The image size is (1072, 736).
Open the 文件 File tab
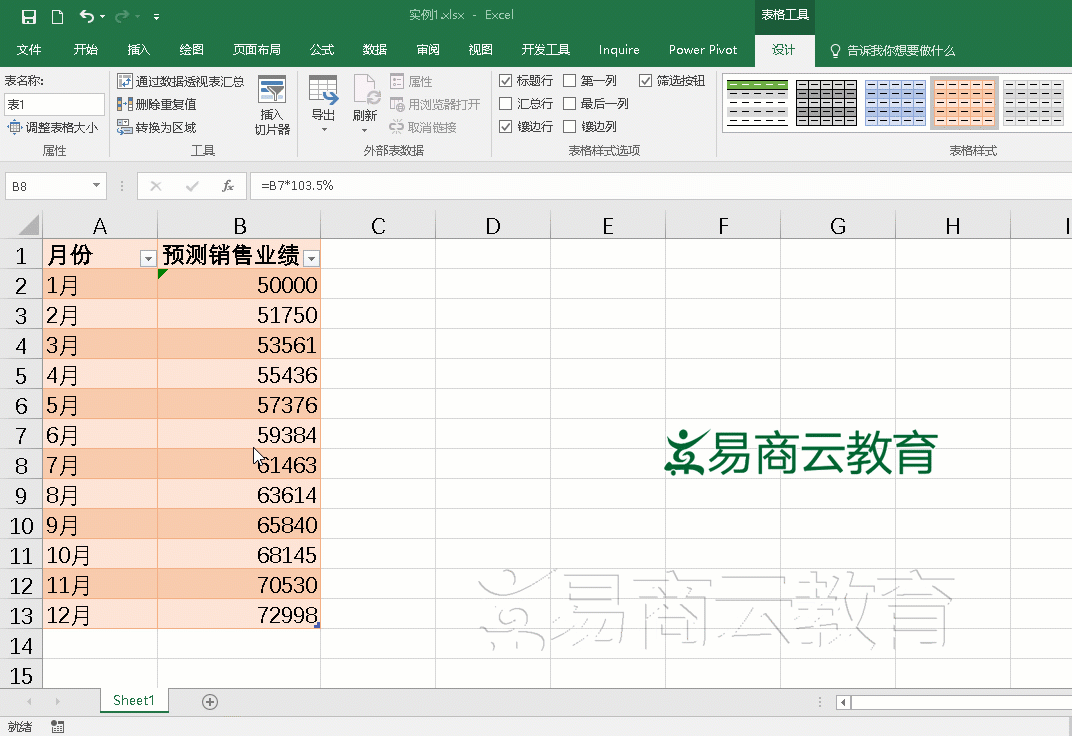[29, 50]
